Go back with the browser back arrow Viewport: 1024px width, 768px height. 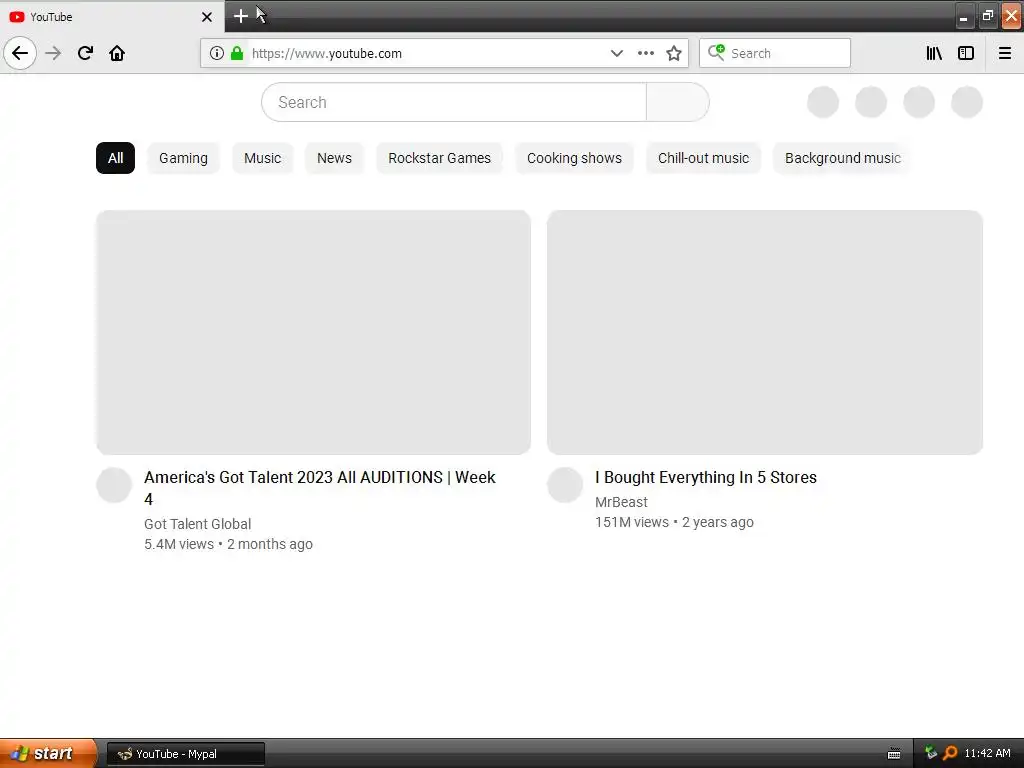click(20, 53)
